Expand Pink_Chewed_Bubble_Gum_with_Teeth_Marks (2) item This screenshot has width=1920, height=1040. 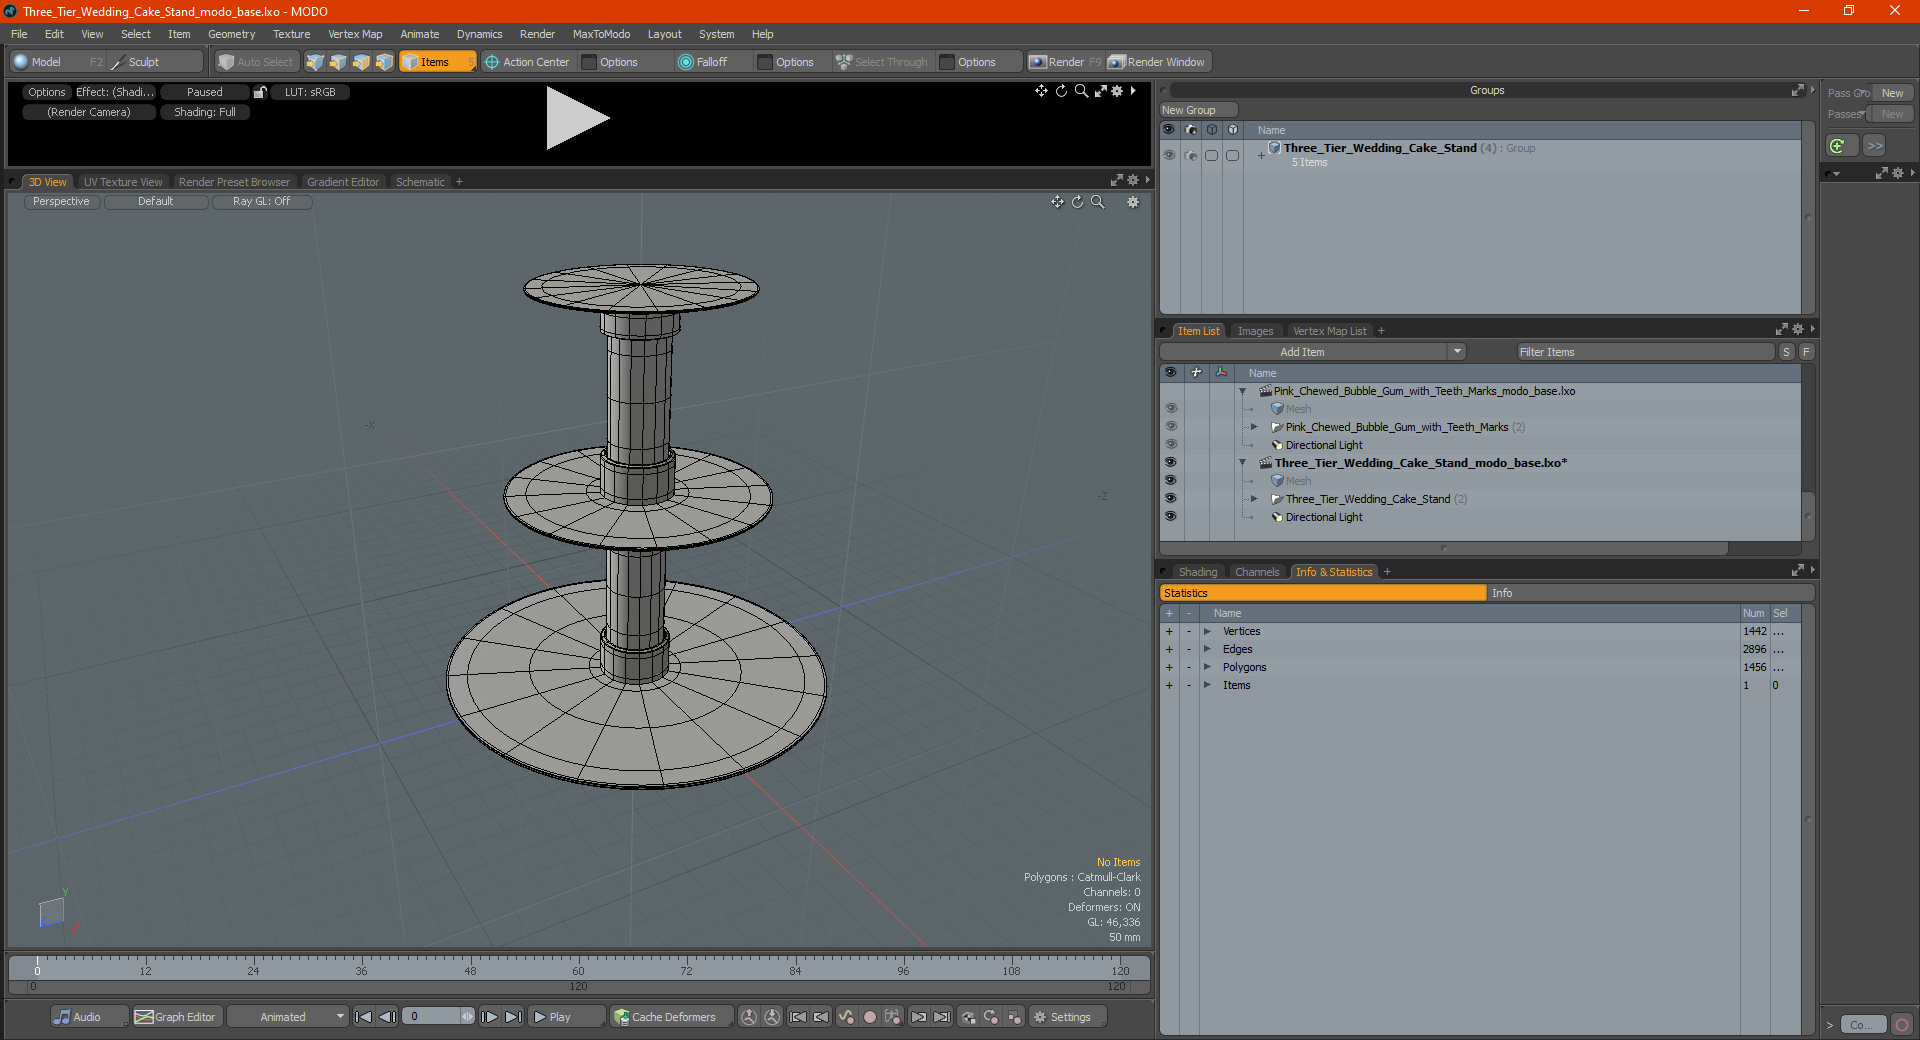tap(1254, 427)
